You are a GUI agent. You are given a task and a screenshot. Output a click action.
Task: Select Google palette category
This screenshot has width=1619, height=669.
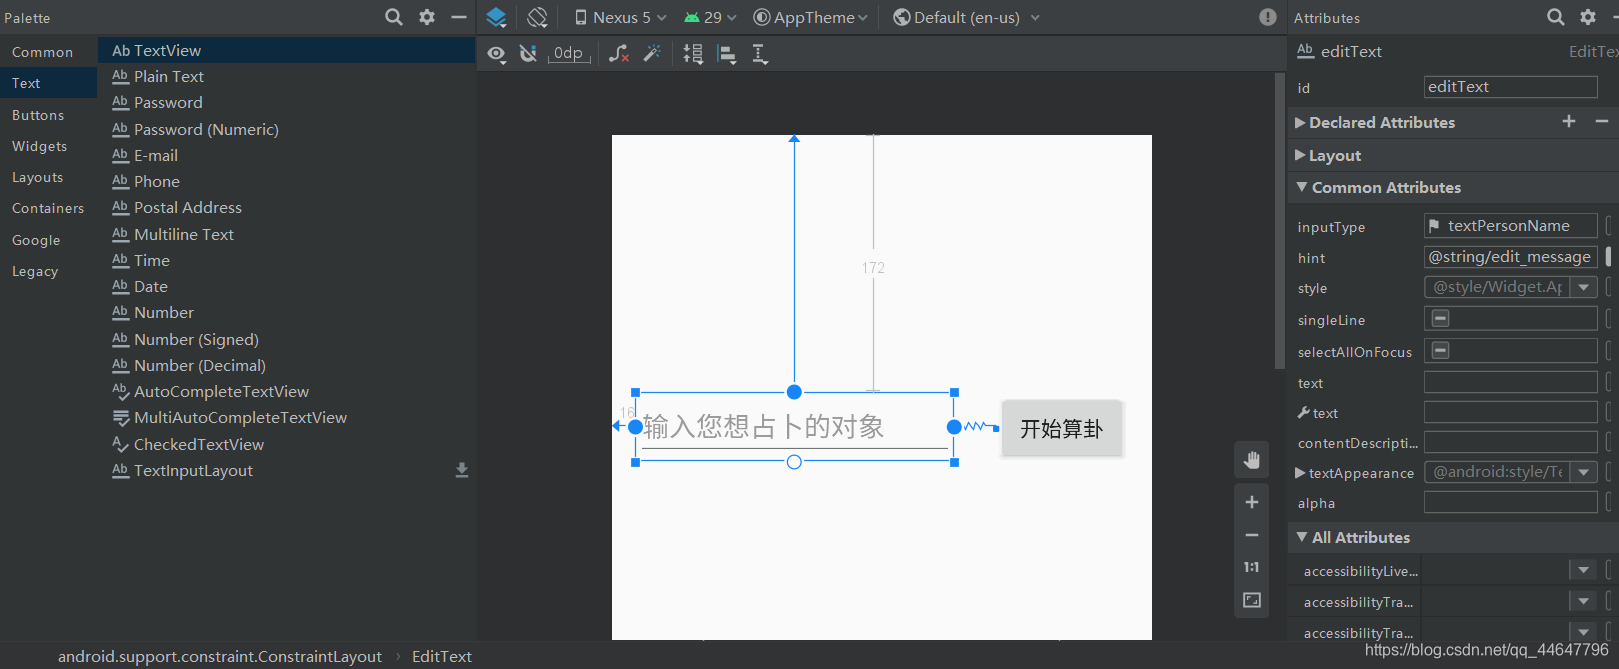click(48, 240)
